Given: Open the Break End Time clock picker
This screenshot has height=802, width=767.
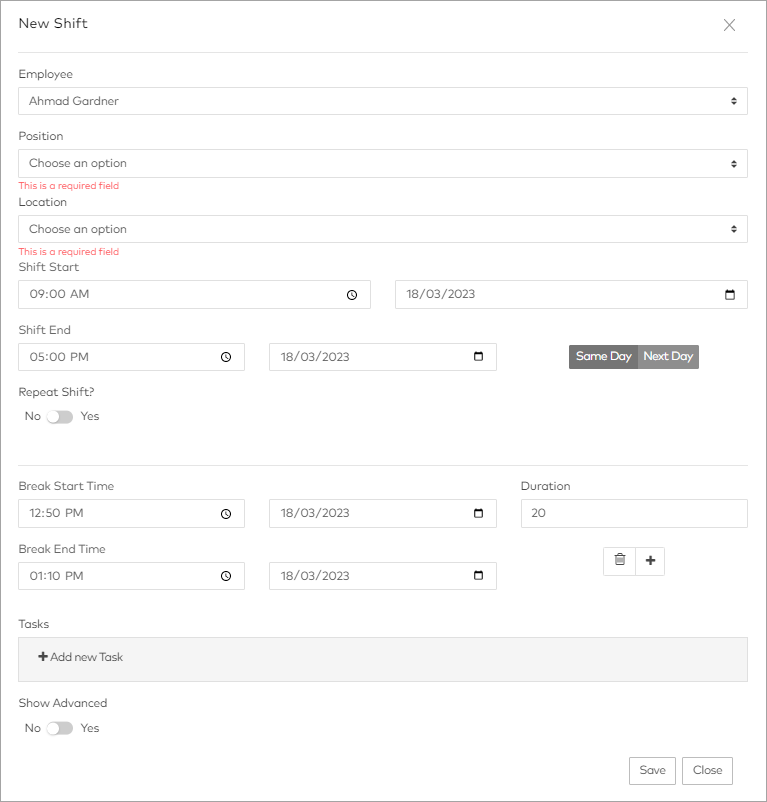Looking at the screenshot, I should click(227, 575).
